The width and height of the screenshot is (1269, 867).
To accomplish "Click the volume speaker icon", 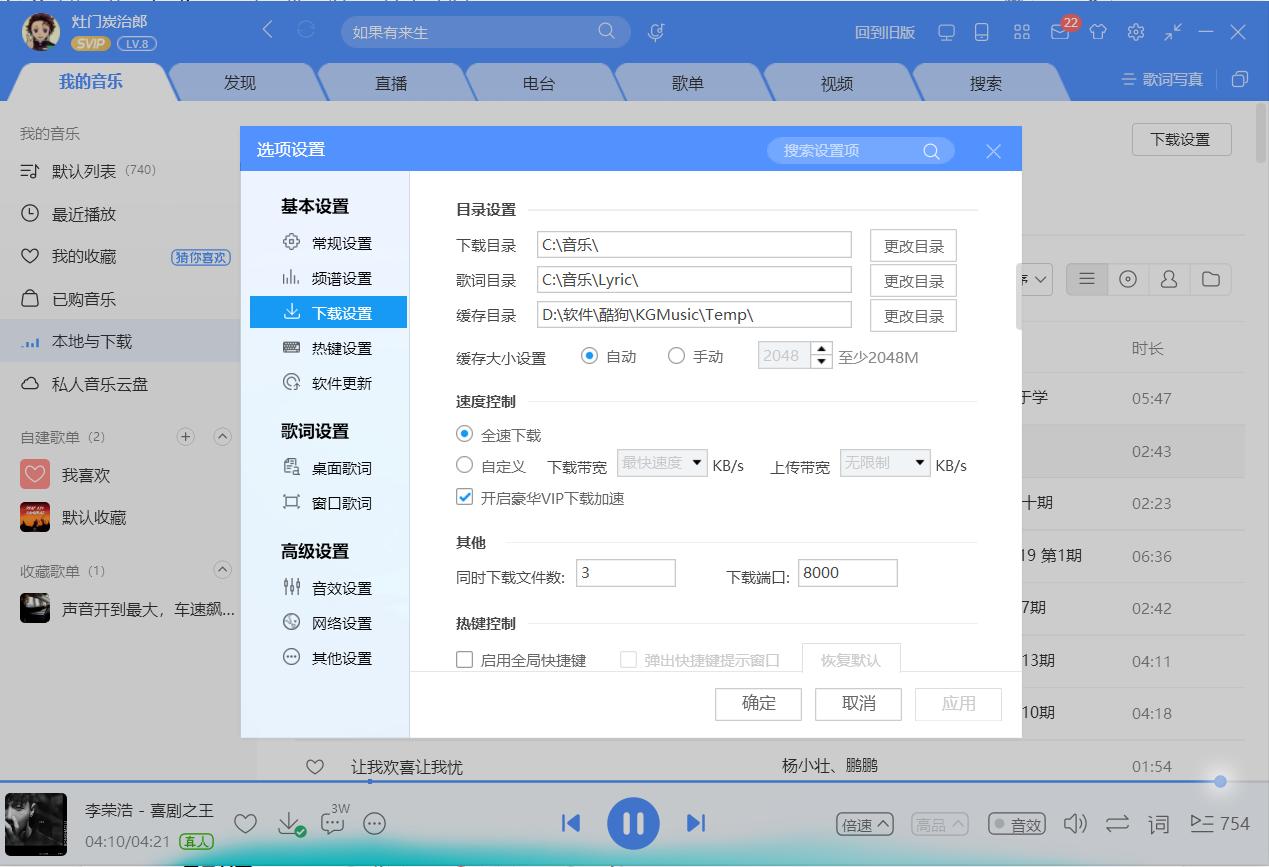I will 1074,823.
